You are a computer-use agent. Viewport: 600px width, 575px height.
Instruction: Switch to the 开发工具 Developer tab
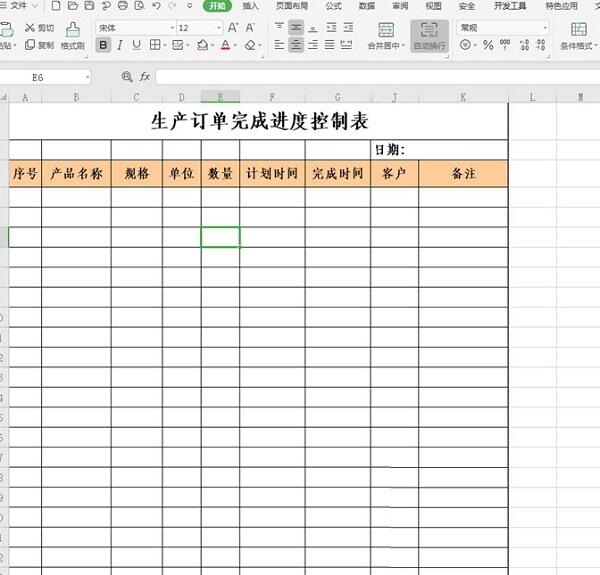pyautogui.click(x=510, y=6)
